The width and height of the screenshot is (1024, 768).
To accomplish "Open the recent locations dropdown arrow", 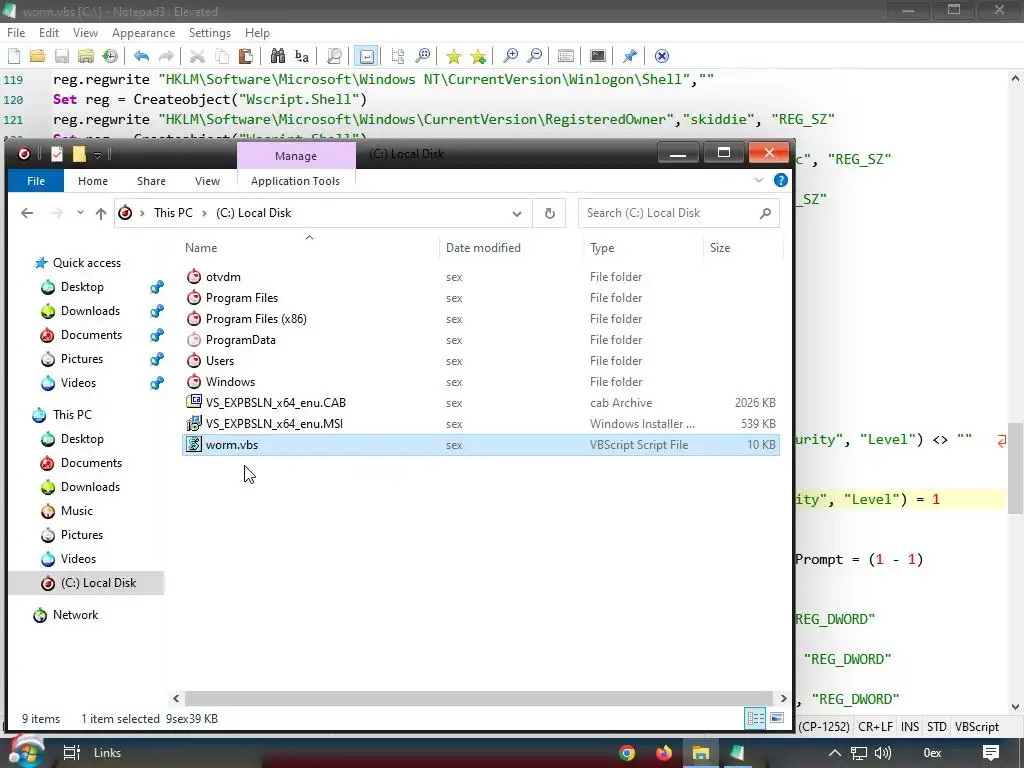I will click(80, 213).
